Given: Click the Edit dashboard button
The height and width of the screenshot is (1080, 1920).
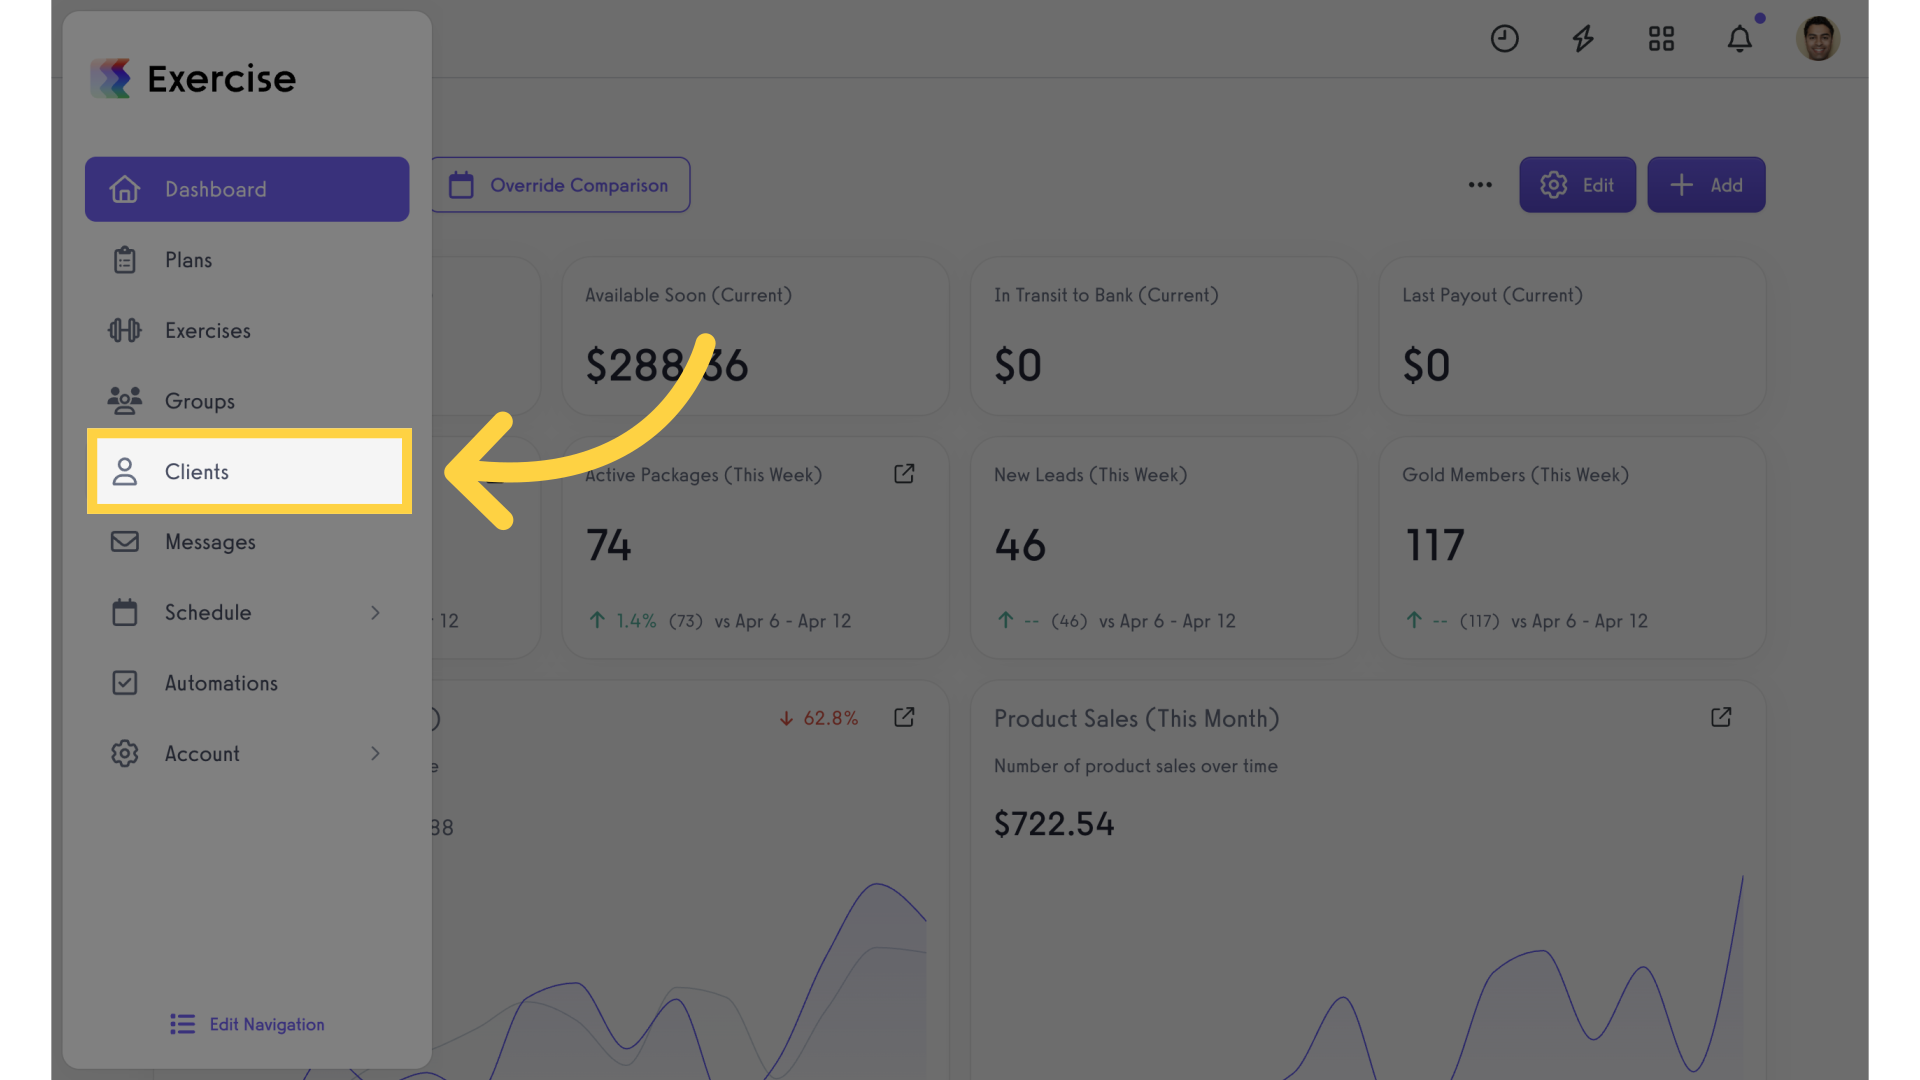Looking at the screenshot, I should (x=1577, y=185).
